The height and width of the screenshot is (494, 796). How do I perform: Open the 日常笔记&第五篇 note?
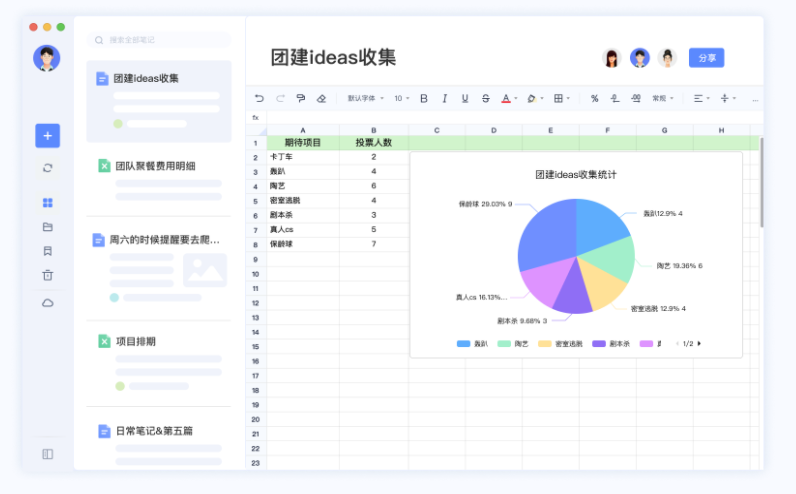pos(159,442)
